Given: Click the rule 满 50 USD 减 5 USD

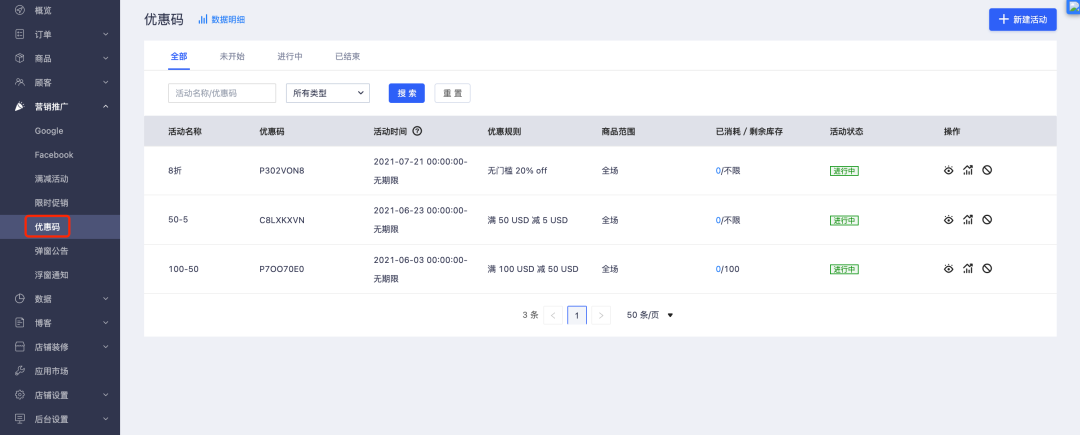Looking at the screenshot, I should click(x=528, y=220).
